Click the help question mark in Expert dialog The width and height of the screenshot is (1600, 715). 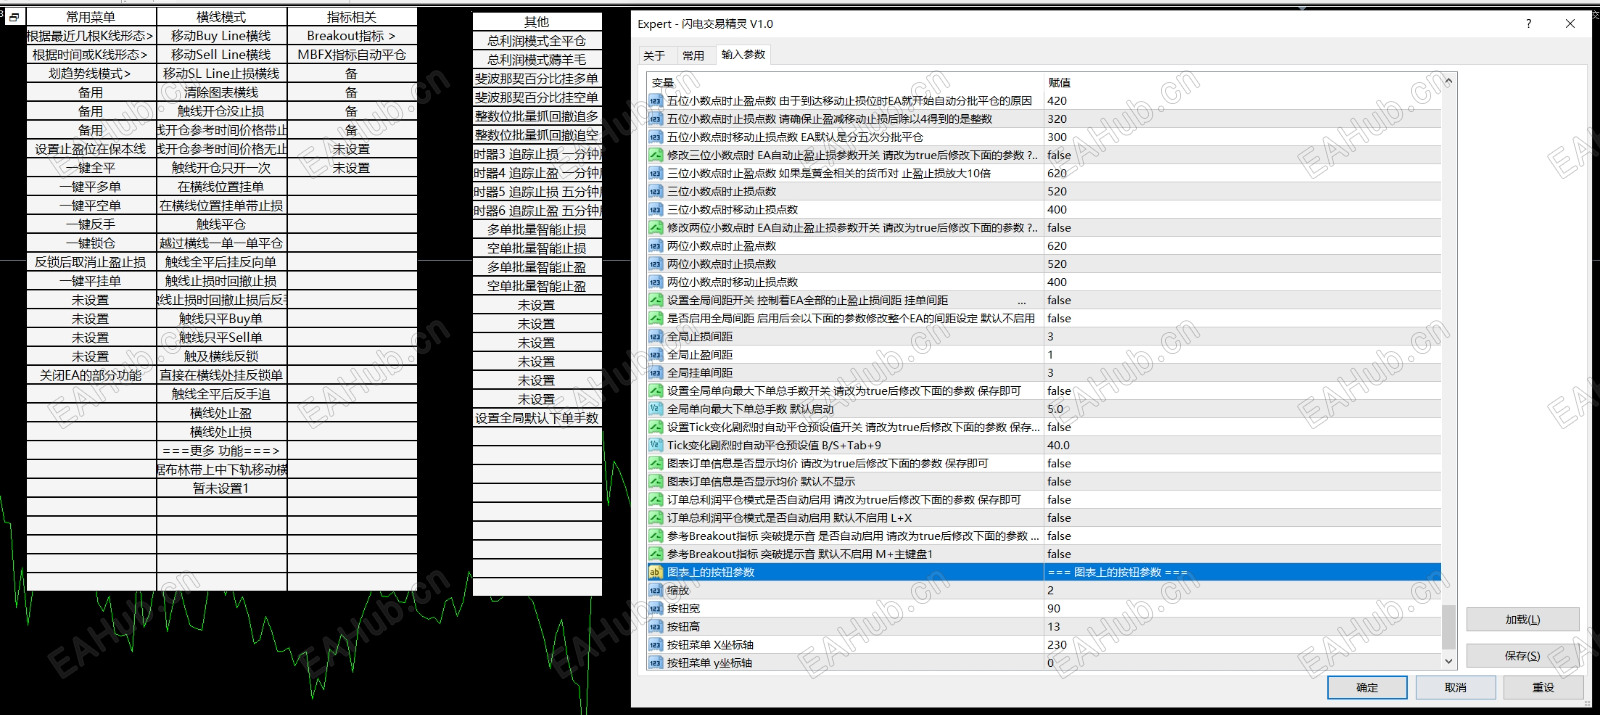click(x=1528, y=24)
